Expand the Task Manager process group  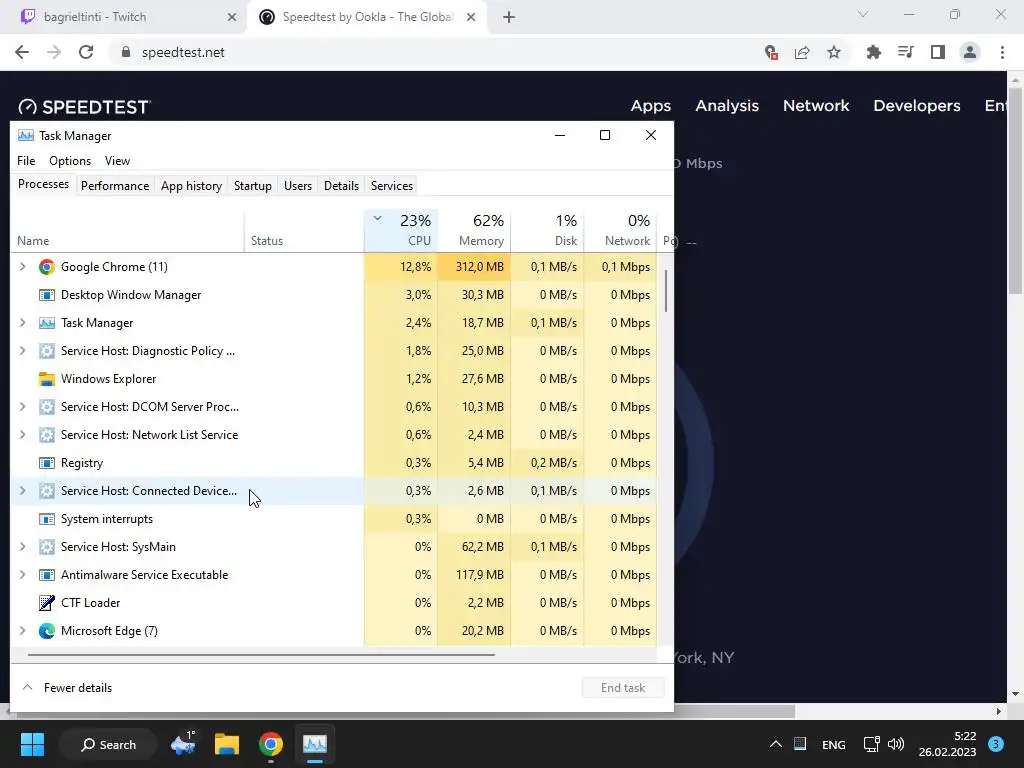[23, 323]
